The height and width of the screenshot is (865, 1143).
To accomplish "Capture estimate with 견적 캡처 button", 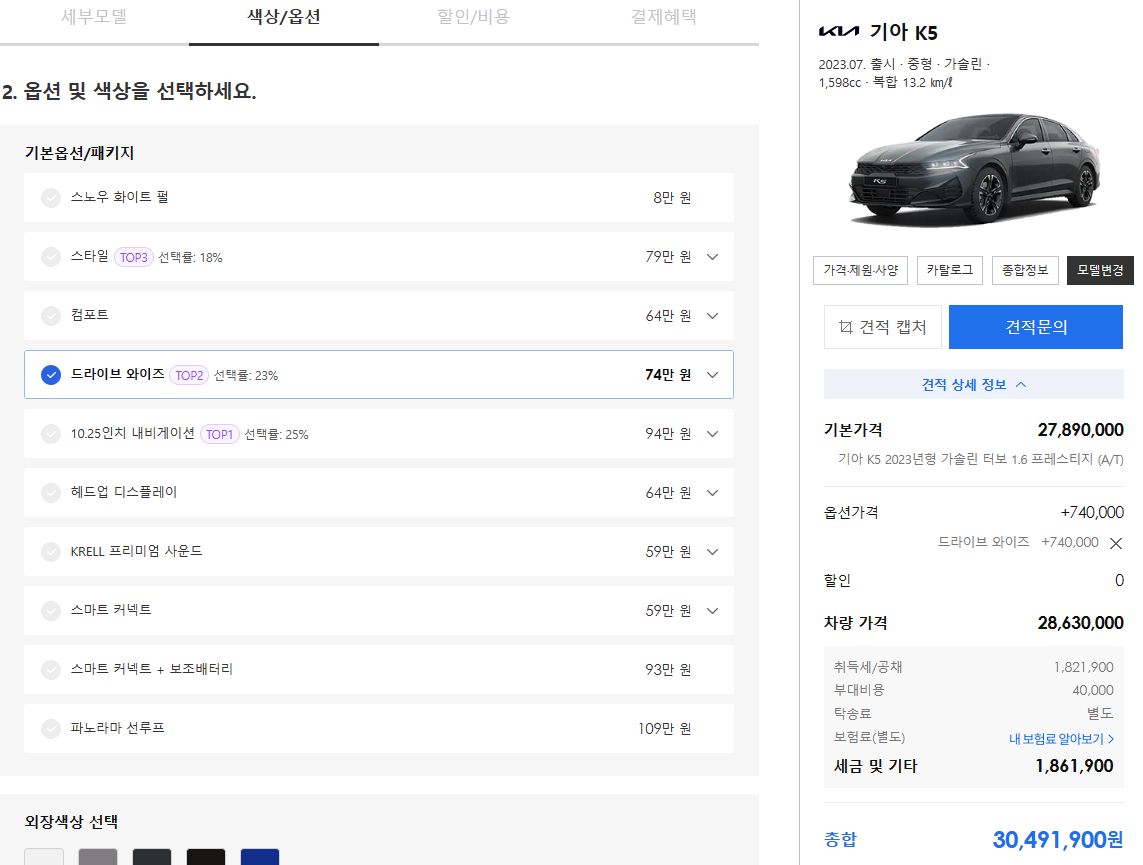I will click(x=883, y=327).
